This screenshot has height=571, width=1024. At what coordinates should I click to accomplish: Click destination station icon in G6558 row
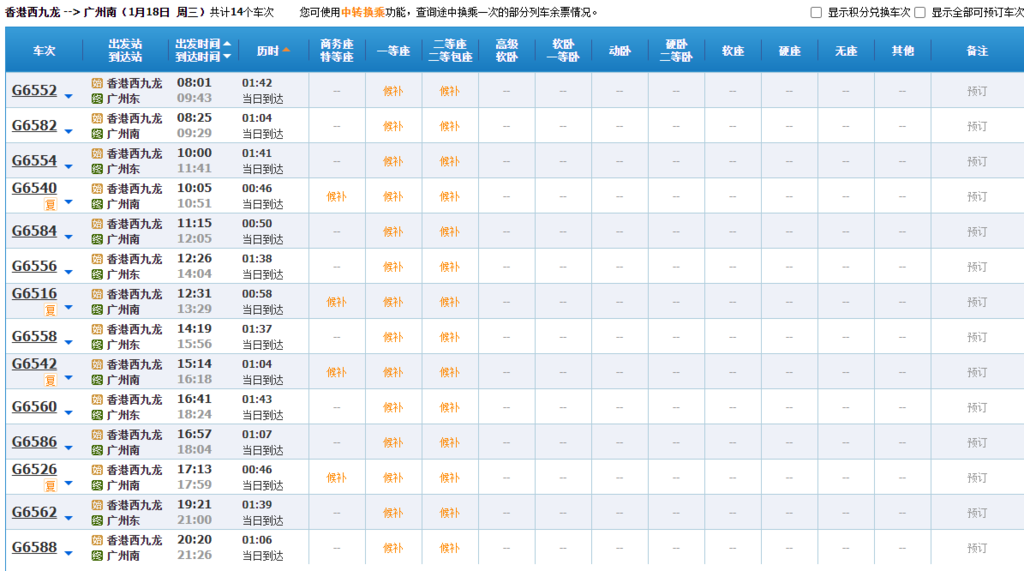[x=97, y=345]
